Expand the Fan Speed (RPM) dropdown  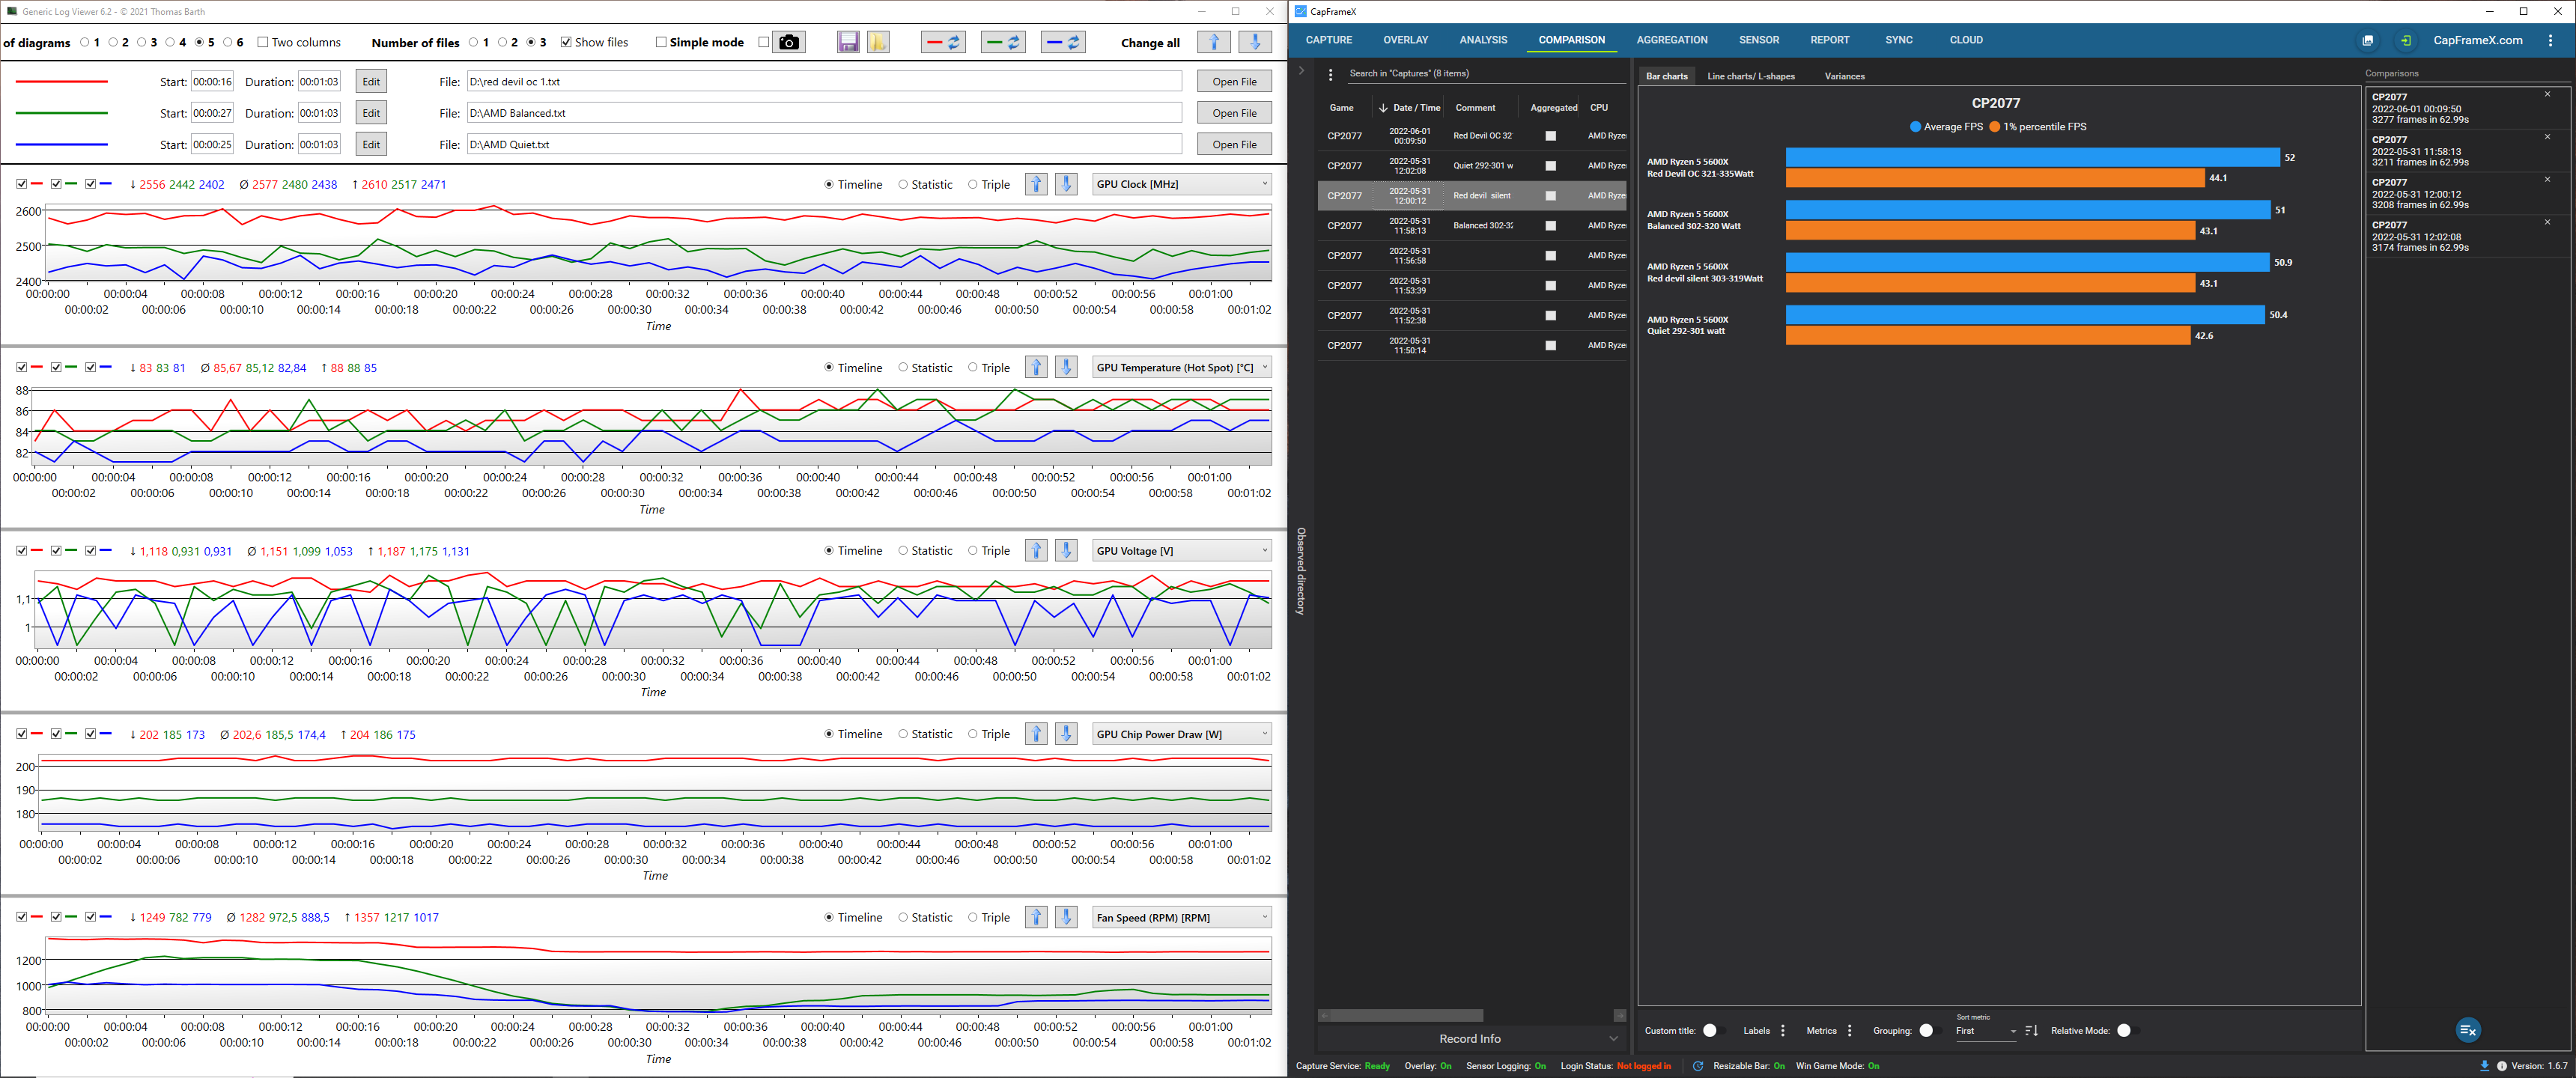[x=1181, y=917]
